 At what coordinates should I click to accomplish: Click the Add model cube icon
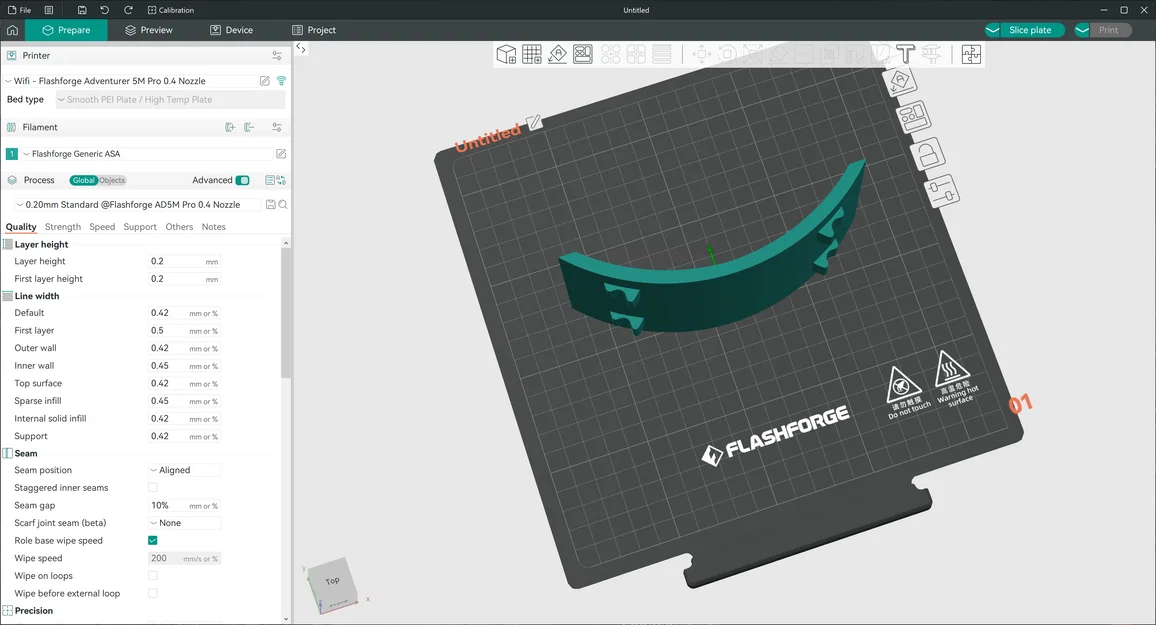point(506,55)
